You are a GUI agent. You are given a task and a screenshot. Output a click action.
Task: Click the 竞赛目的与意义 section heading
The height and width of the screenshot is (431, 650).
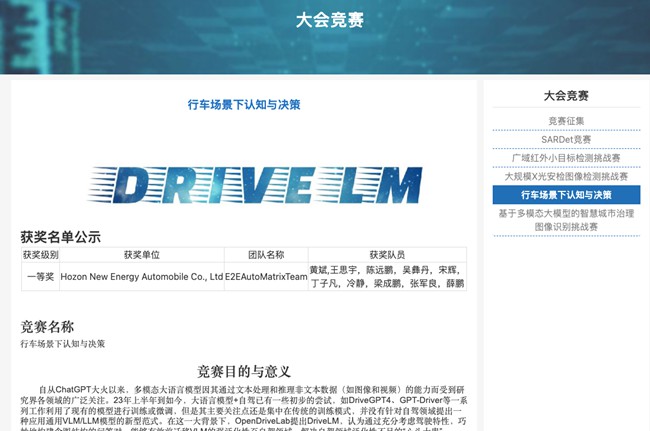243,371
